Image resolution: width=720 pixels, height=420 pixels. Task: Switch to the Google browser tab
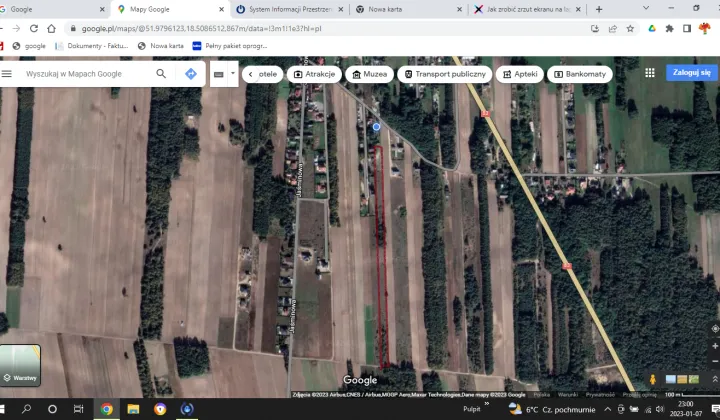point(51,9)
